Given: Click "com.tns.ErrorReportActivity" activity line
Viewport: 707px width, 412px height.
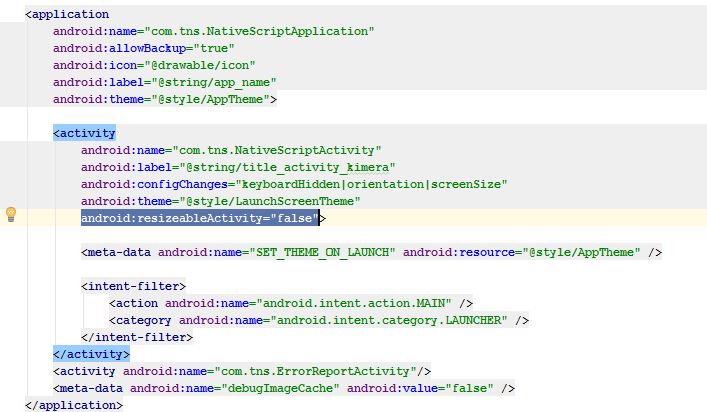Looking at the screenshot, I should pos(242,371).
